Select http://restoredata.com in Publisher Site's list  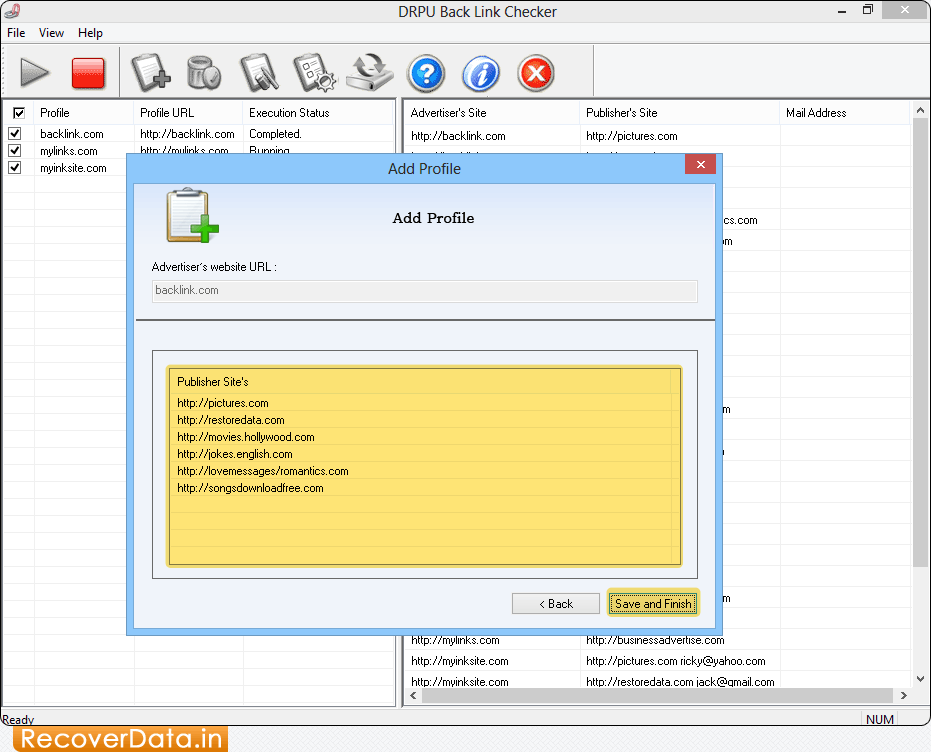(231, 420)
